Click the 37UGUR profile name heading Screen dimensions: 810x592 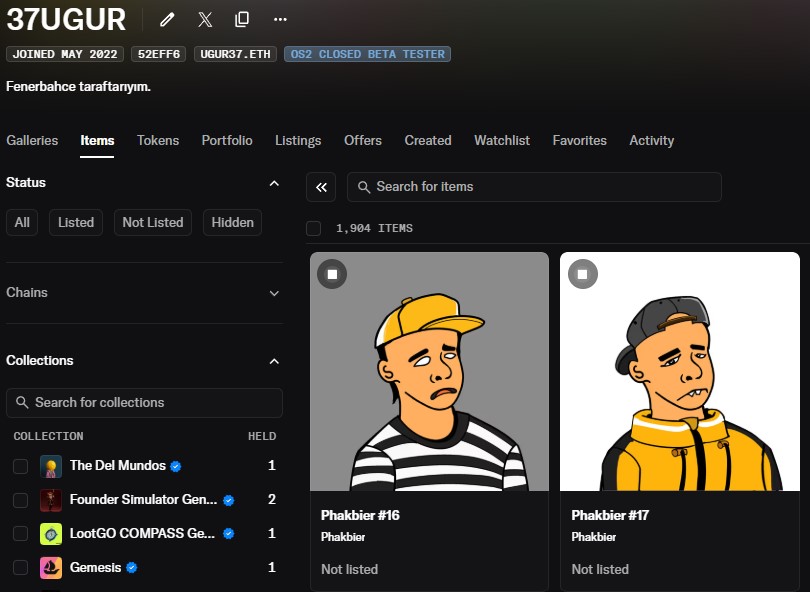tap(66, 20)
